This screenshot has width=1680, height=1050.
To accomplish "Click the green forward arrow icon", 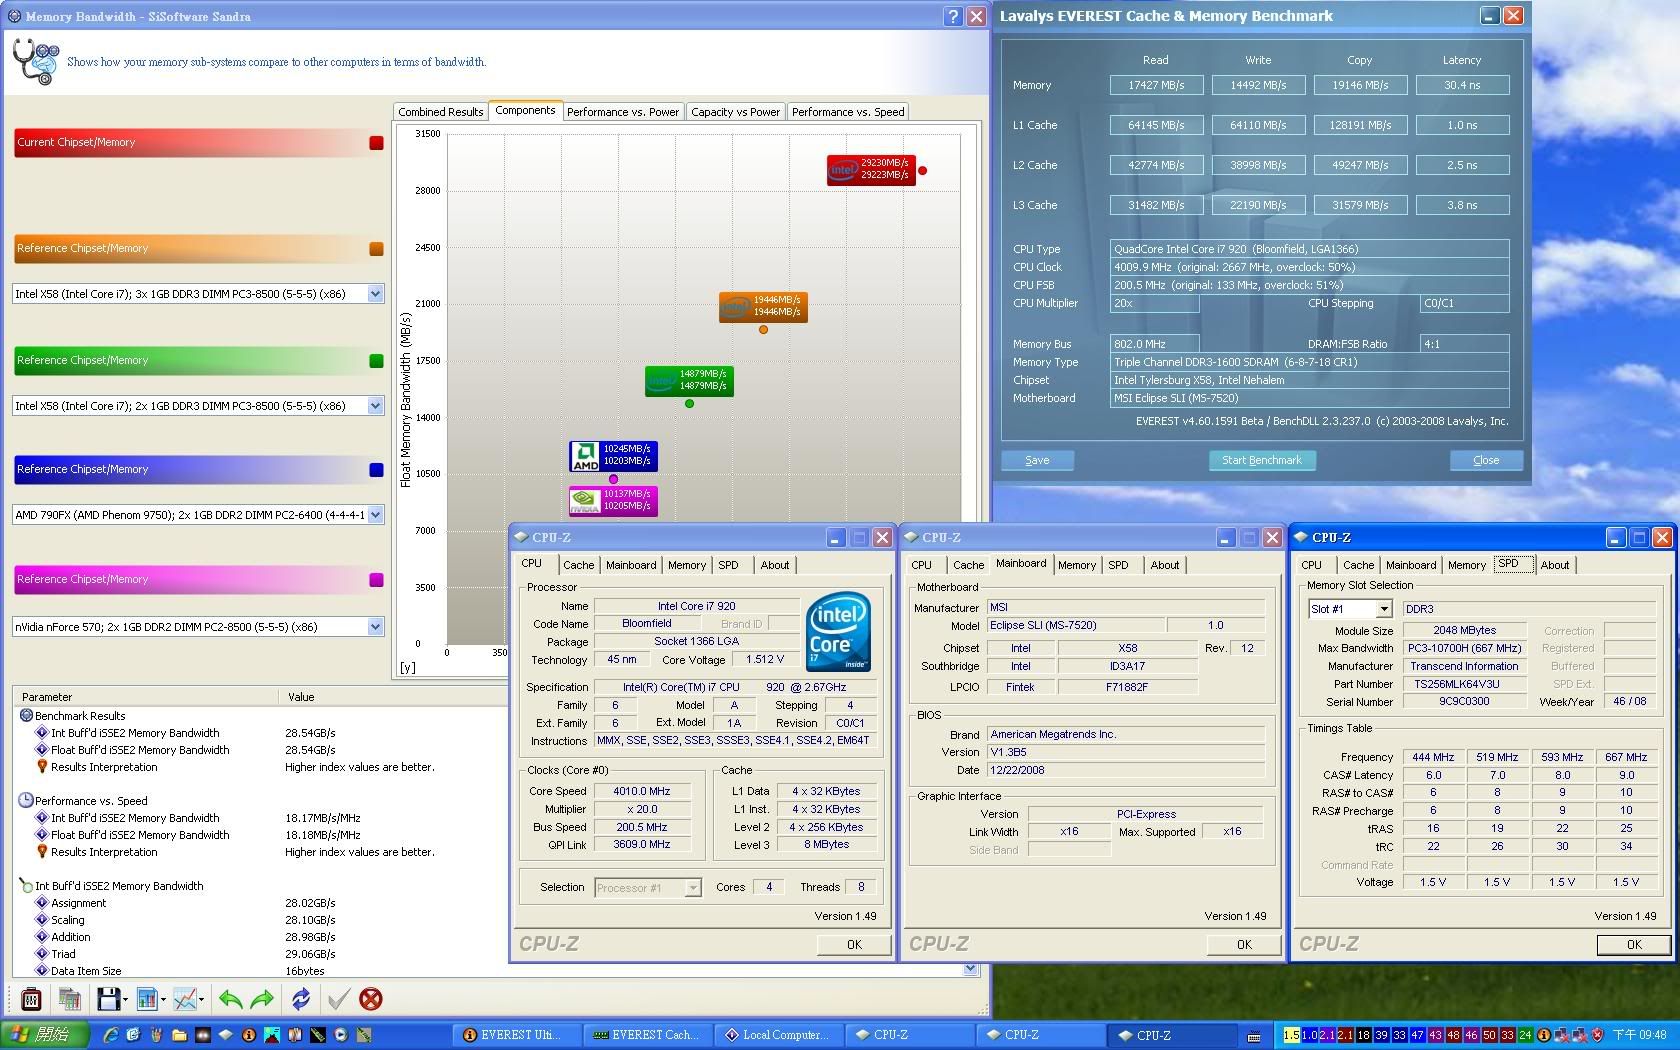I will 262,998.
